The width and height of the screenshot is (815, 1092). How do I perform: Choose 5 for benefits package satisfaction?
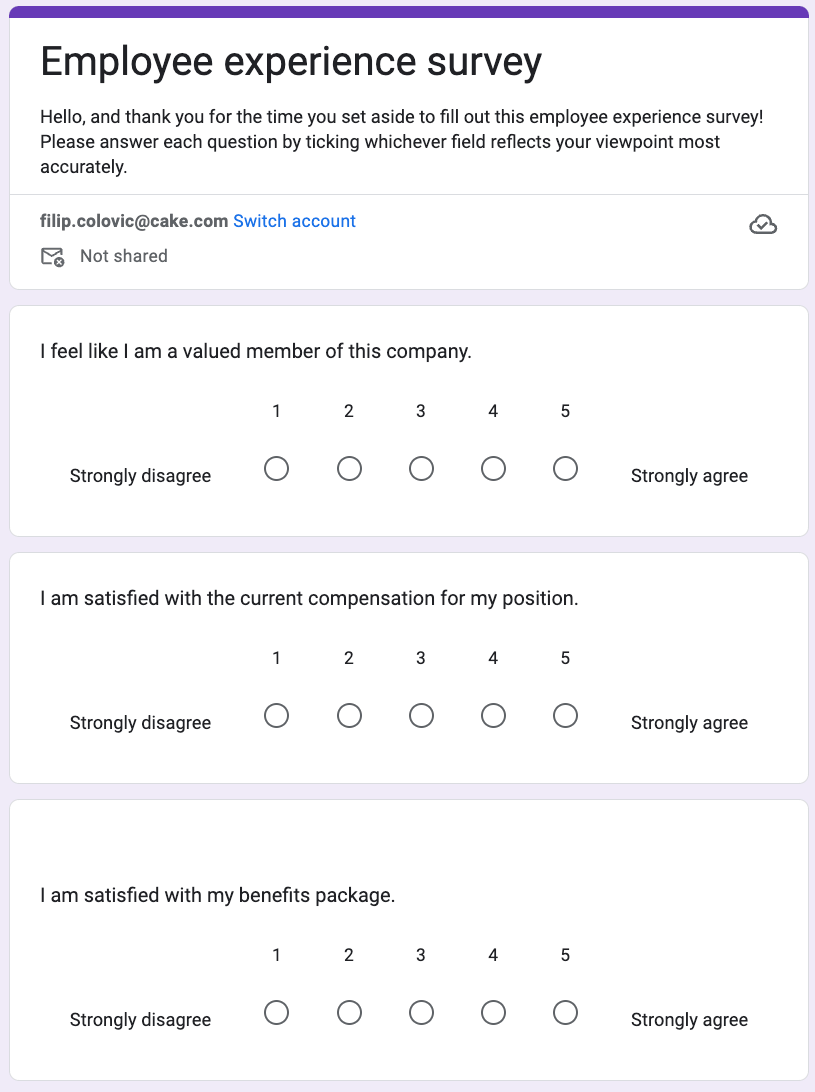[565, 1012]
